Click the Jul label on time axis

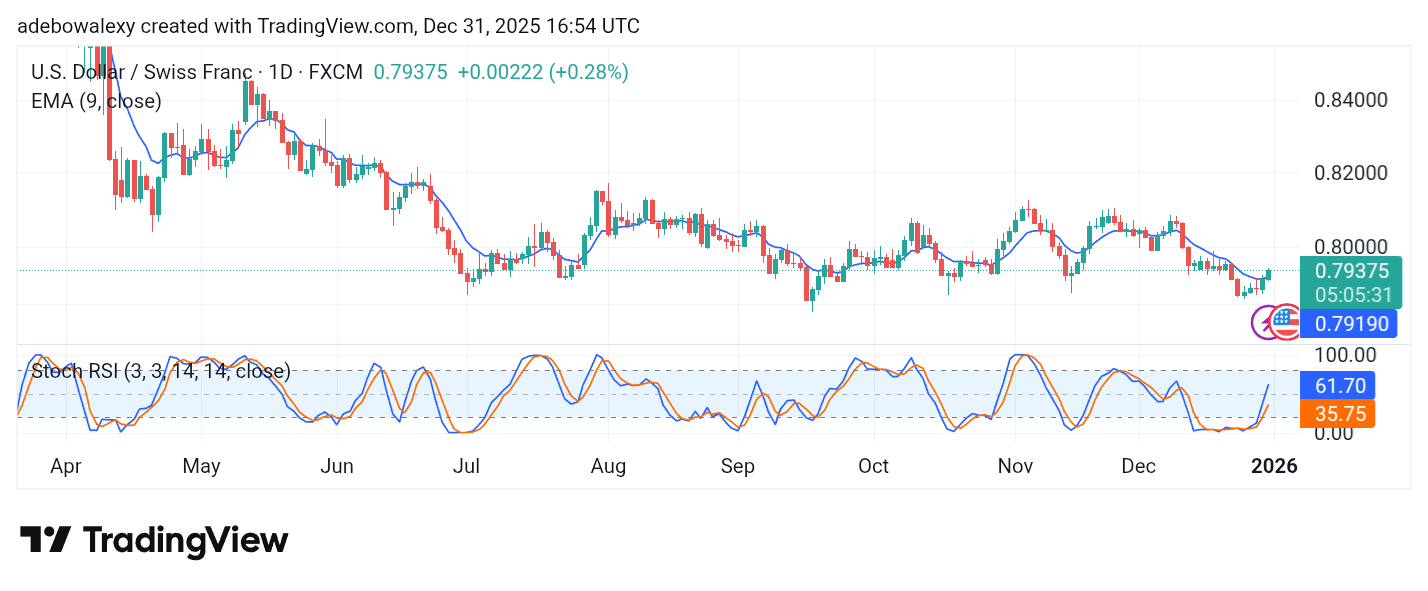pos(467,466)
